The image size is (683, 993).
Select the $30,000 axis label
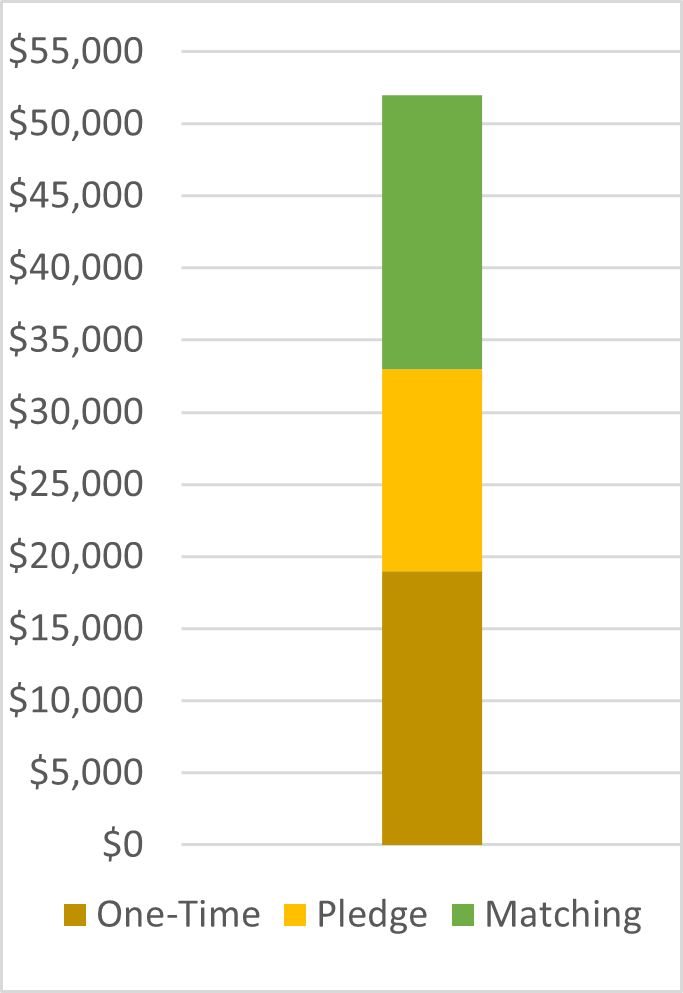pyautogui.click(x=76, y=412)
